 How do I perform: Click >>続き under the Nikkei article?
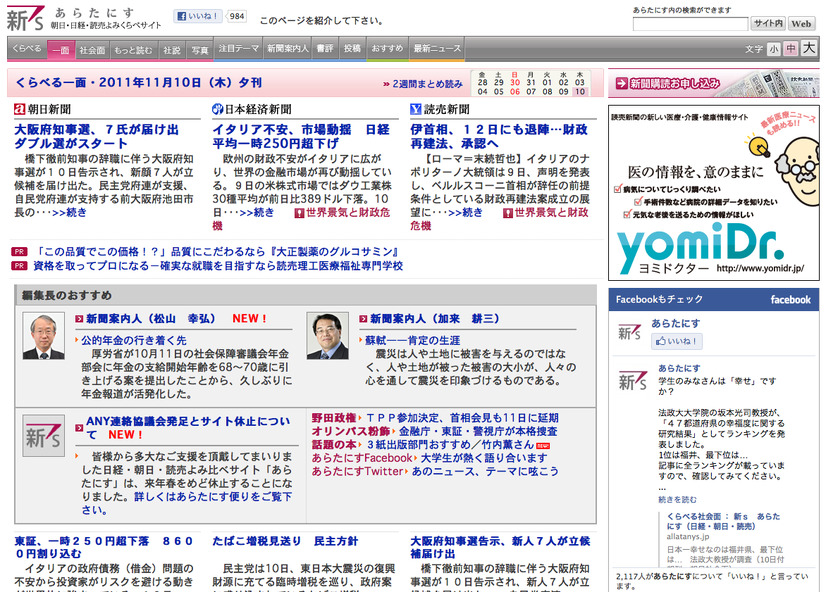click(257, 212)
